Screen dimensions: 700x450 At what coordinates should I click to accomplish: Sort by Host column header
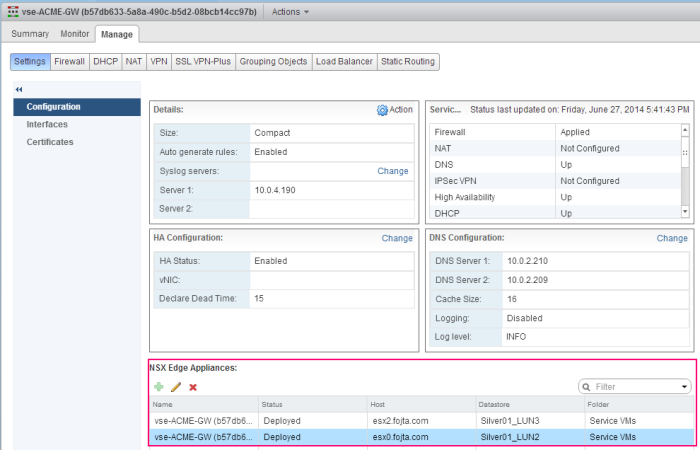click(x=421, y=404)
